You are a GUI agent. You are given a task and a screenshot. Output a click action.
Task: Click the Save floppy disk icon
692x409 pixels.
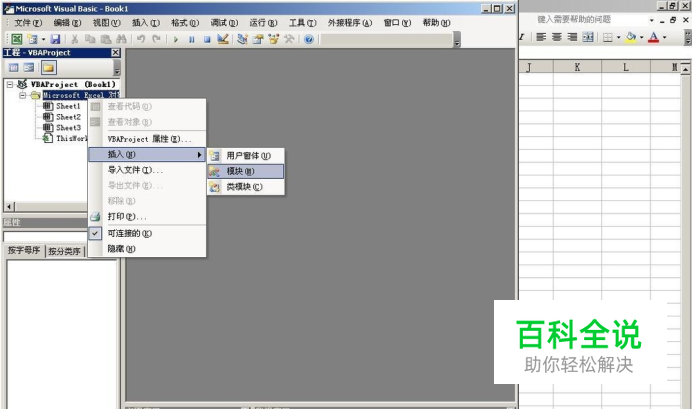pyautogui.click(x=55, y=39)
